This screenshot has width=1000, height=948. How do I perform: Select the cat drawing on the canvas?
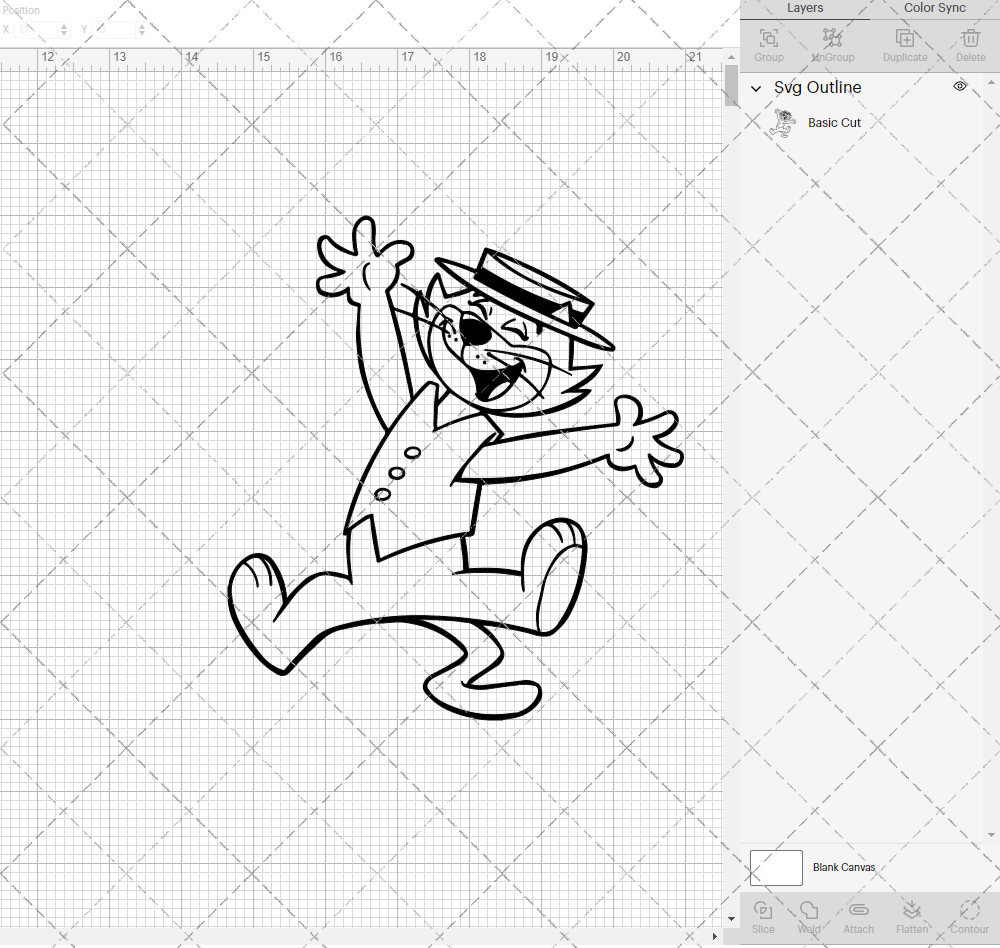point(455,468)
